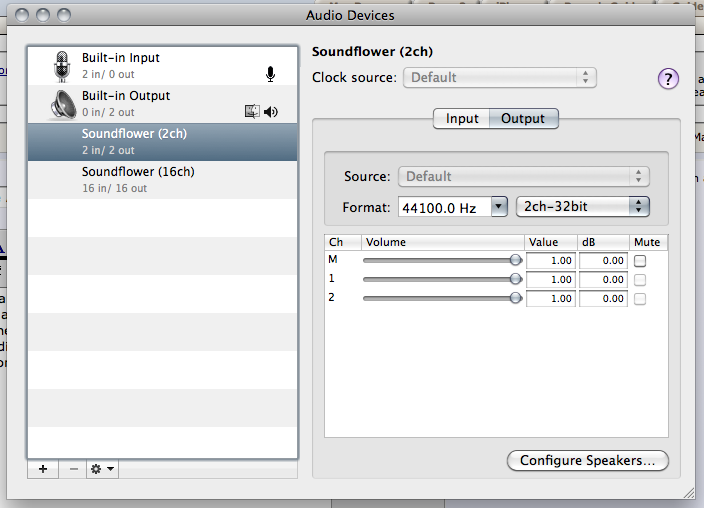Click the channel 2 Value field
Image resolution: width=704 pixels, height=508 pixels.
551,299
